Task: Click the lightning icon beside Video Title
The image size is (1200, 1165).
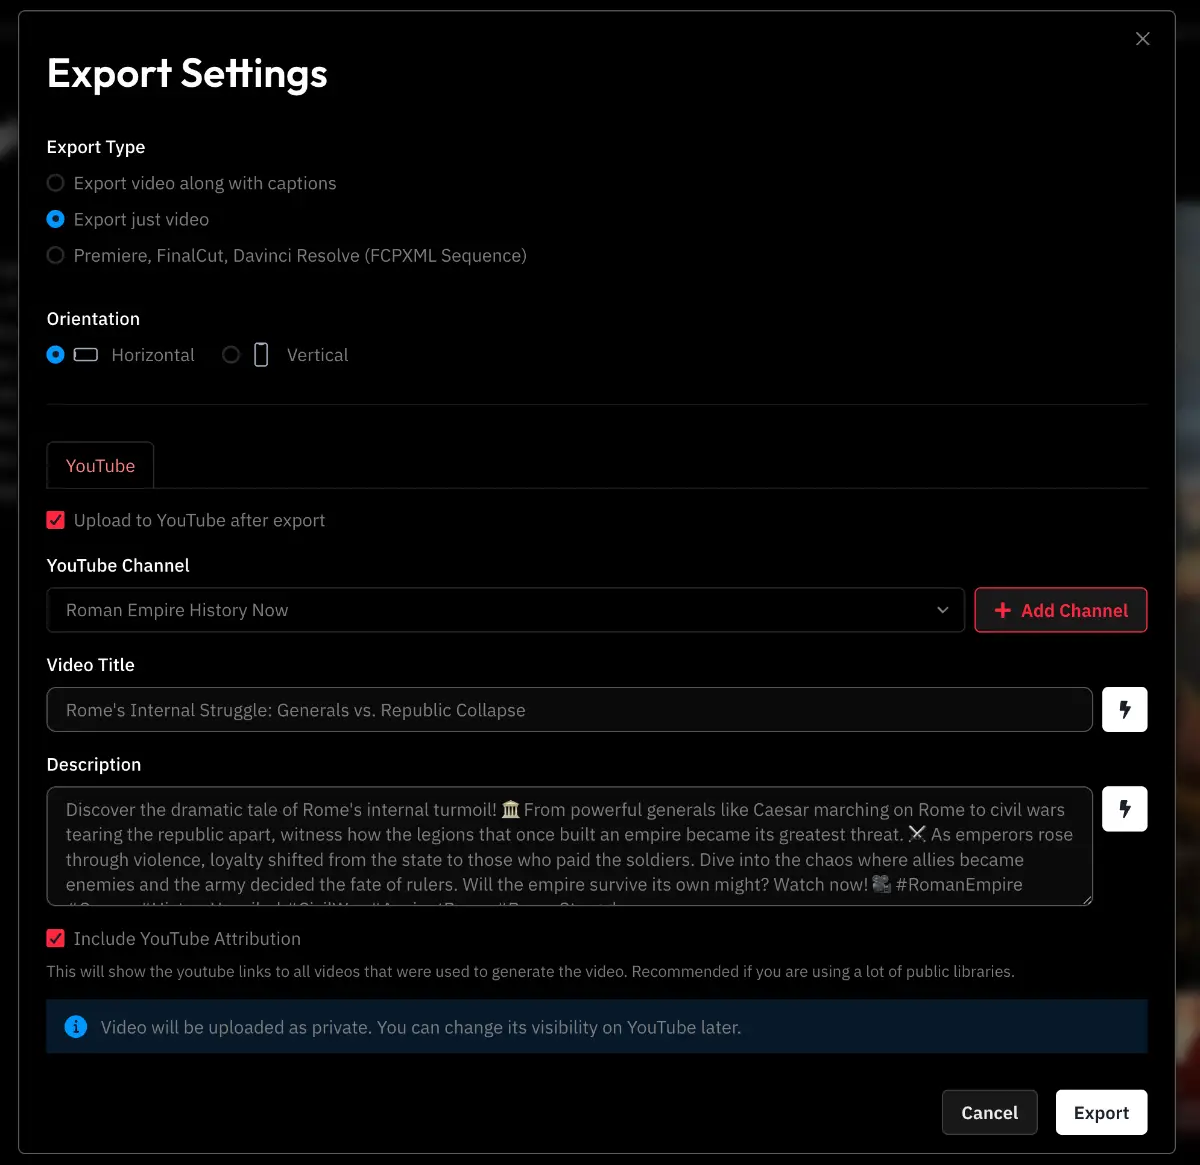Action: [1124, 710]
